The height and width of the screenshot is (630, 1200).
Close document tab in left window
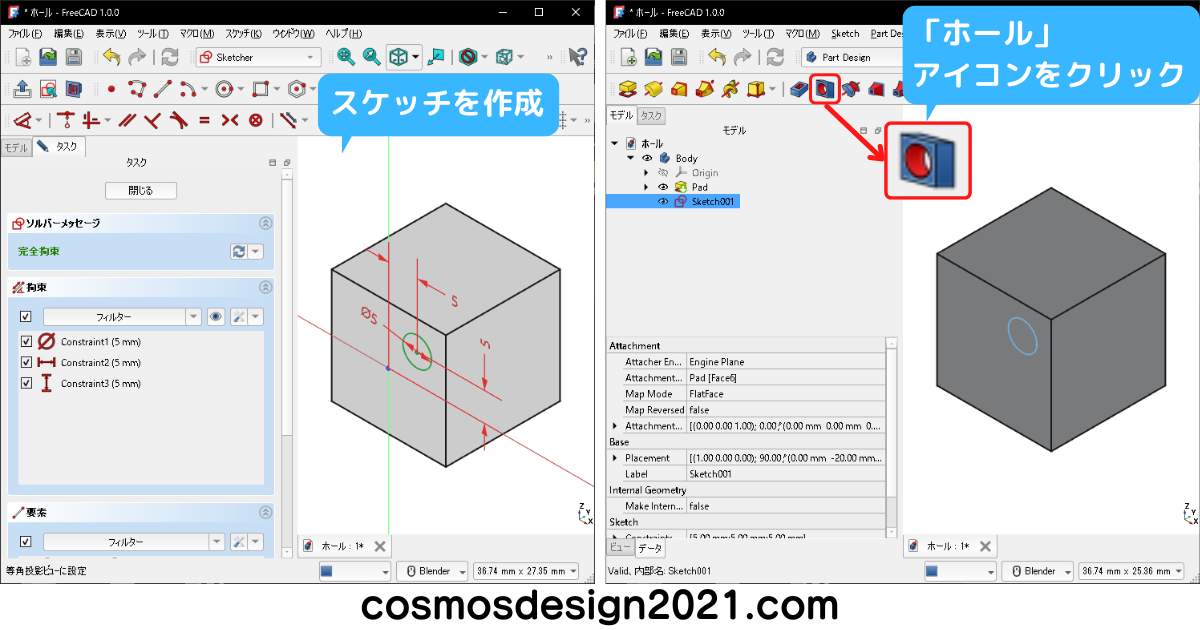pos(379,546)
